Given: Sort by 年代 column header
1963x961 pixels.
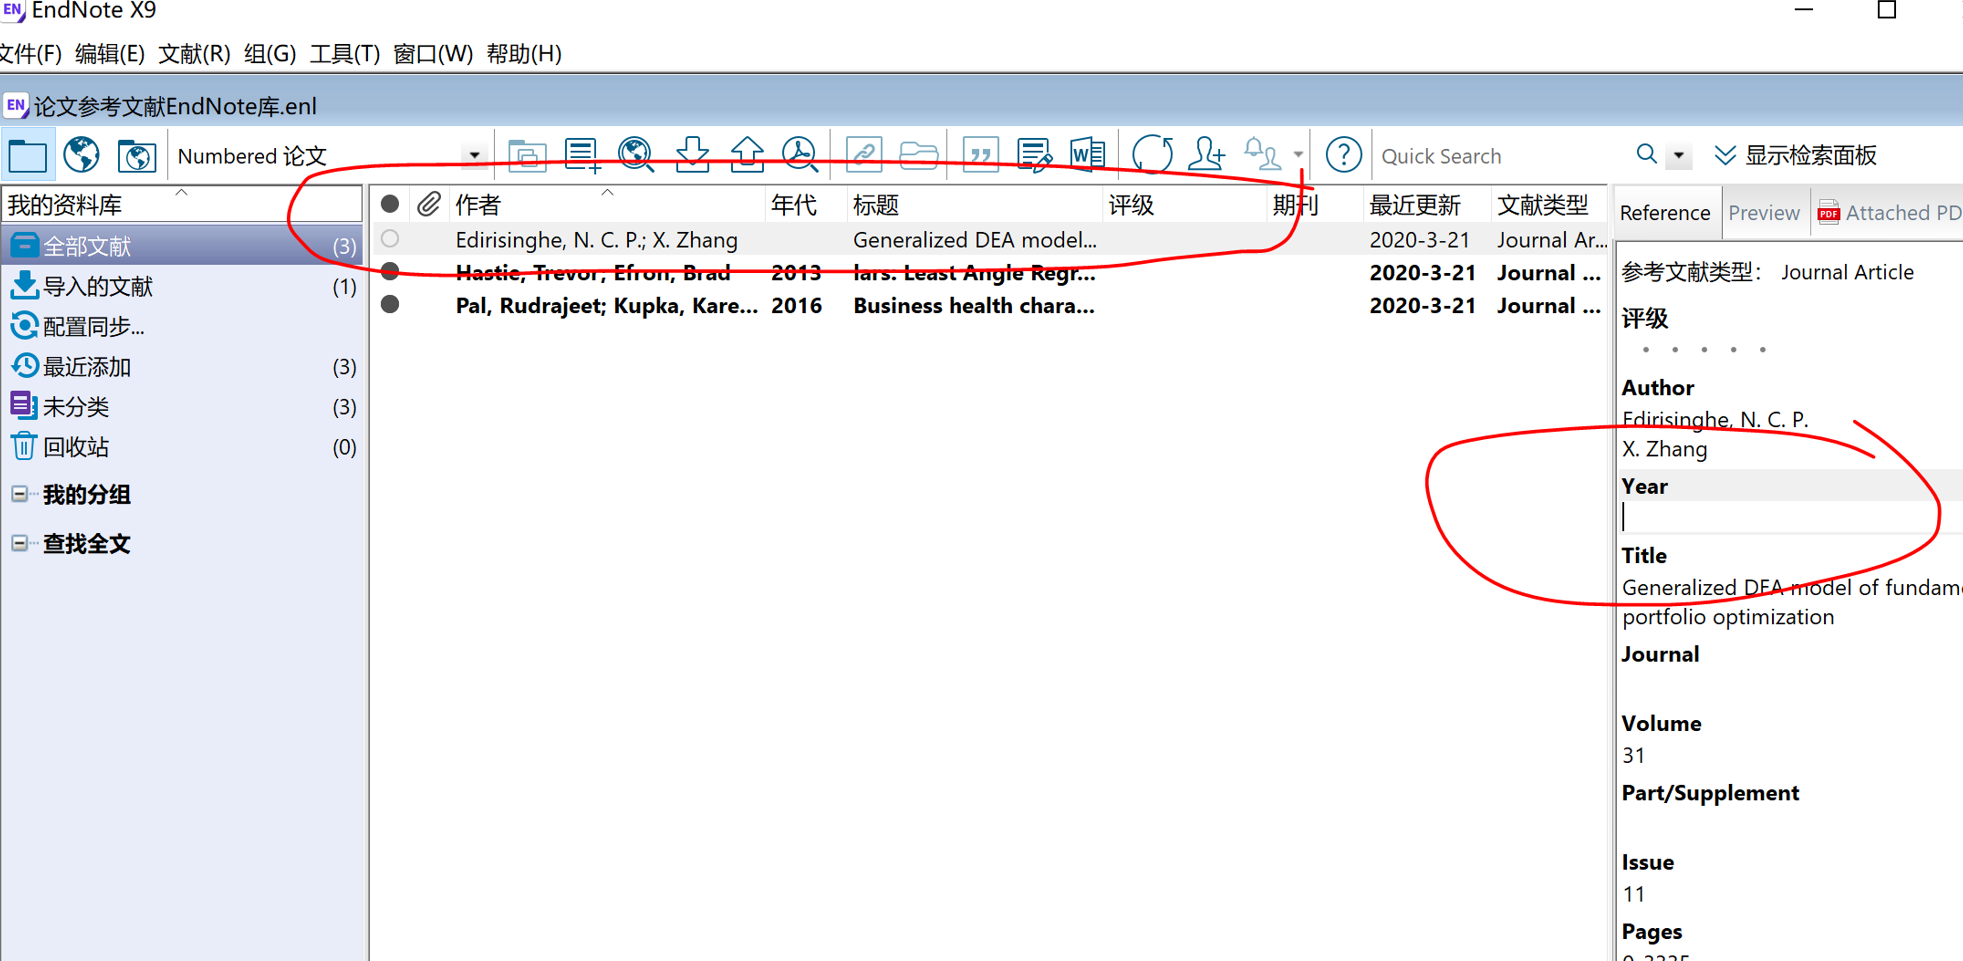Looking at the screenshot, I should click(x=806, y=205).
